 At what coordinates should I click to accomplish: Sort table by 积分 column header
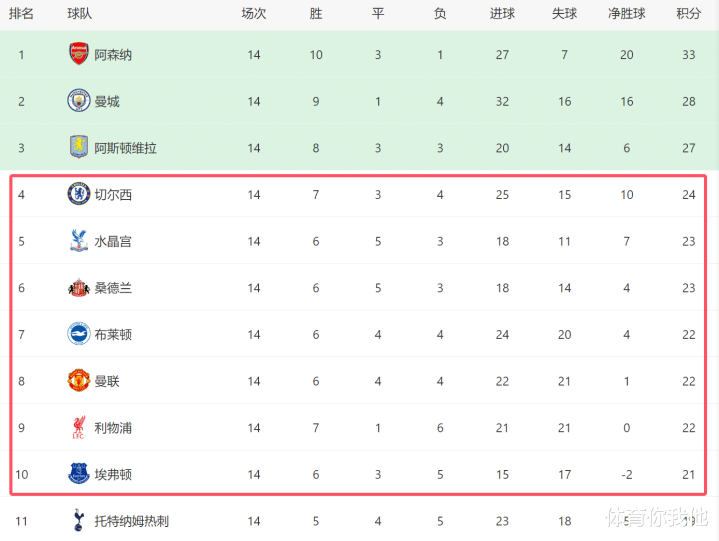click(x=688, y=14)
